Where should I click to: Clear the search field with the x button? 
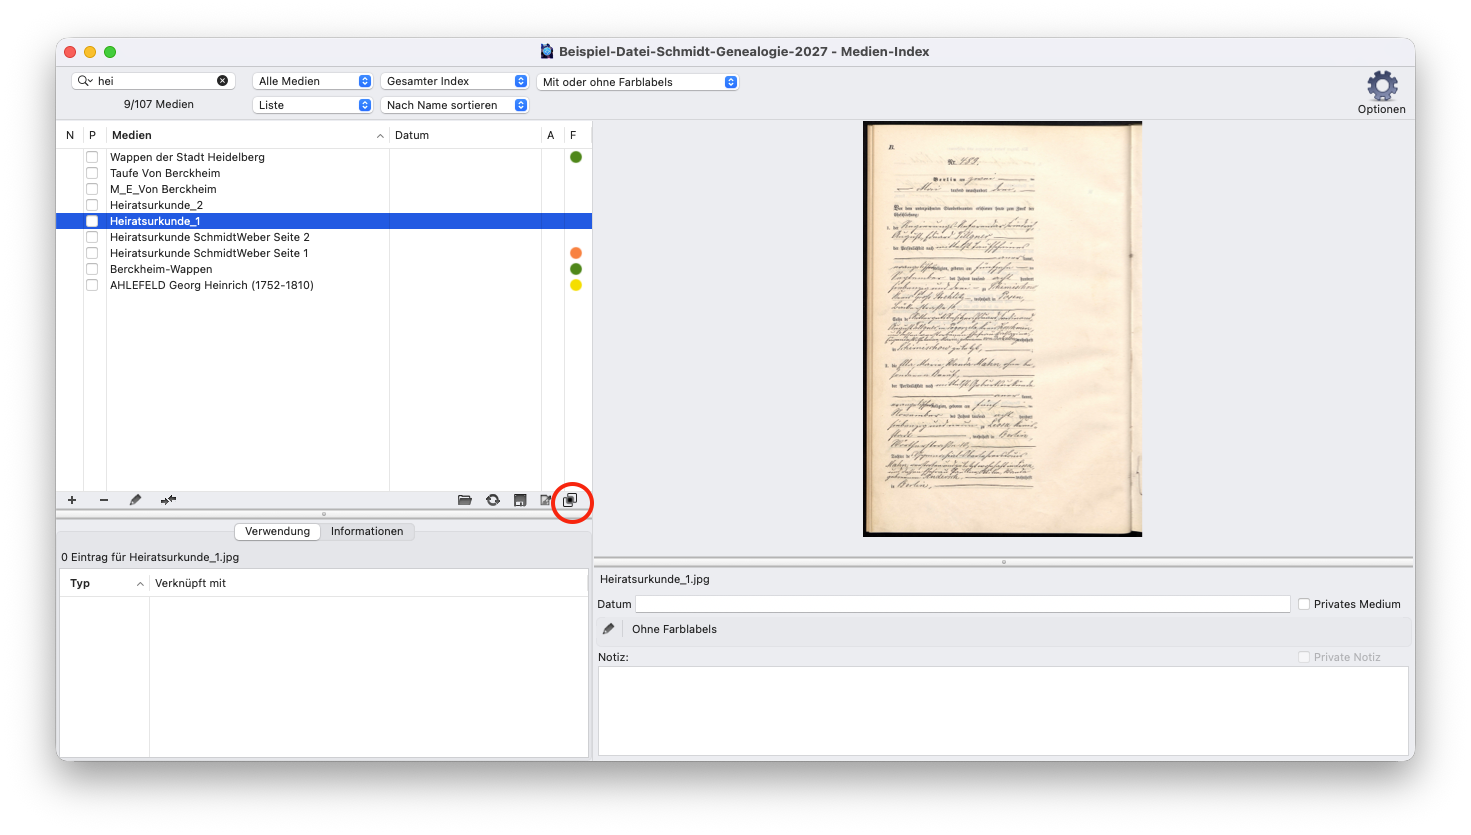point(222,81)
